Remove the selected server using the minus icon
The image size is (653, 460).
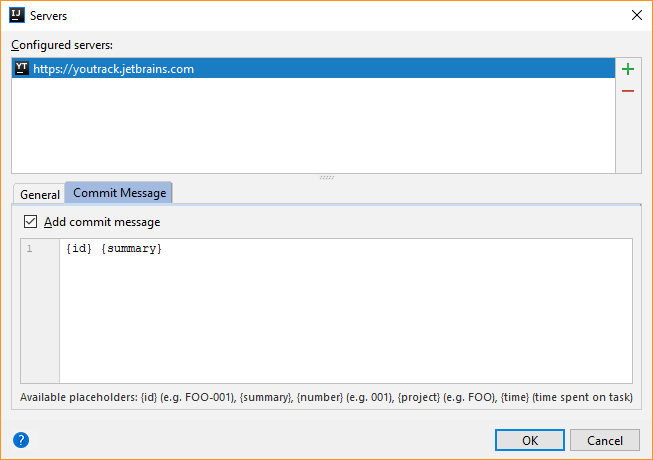pyautogui.click(x=628, y=91)
